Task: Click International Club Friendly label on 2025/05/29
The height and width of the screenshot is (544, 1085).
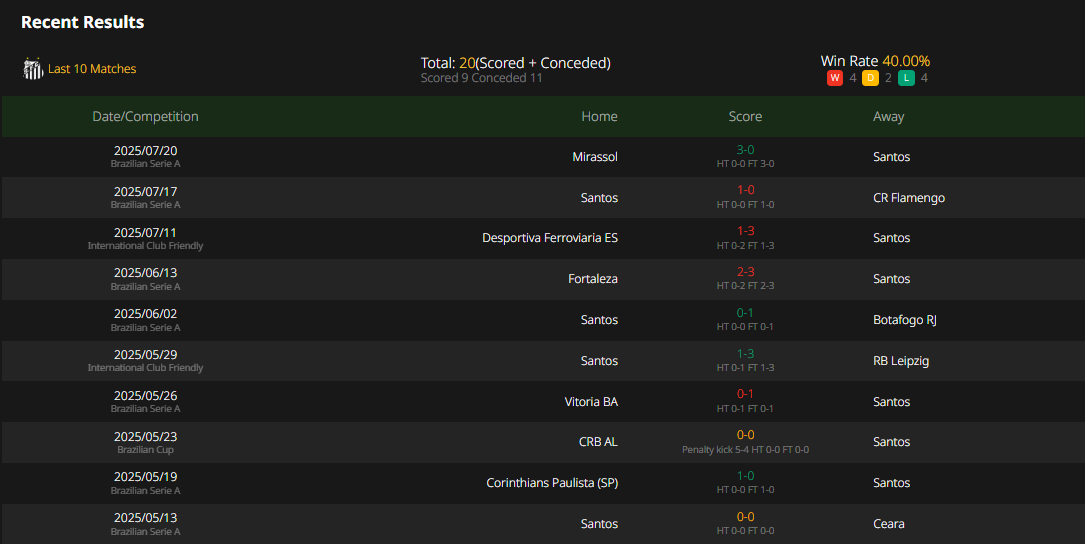Action: coord(145,368)
